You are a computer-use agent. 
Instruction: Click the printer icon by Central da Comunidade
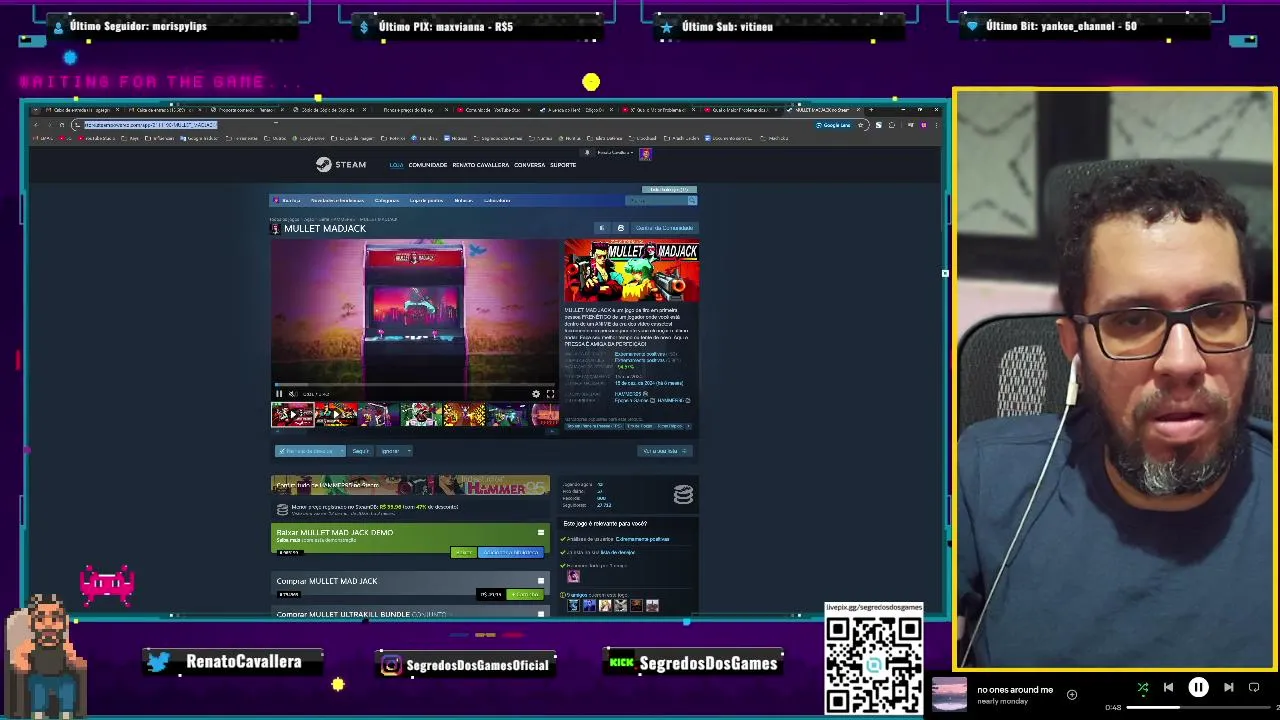pos(620,228)
